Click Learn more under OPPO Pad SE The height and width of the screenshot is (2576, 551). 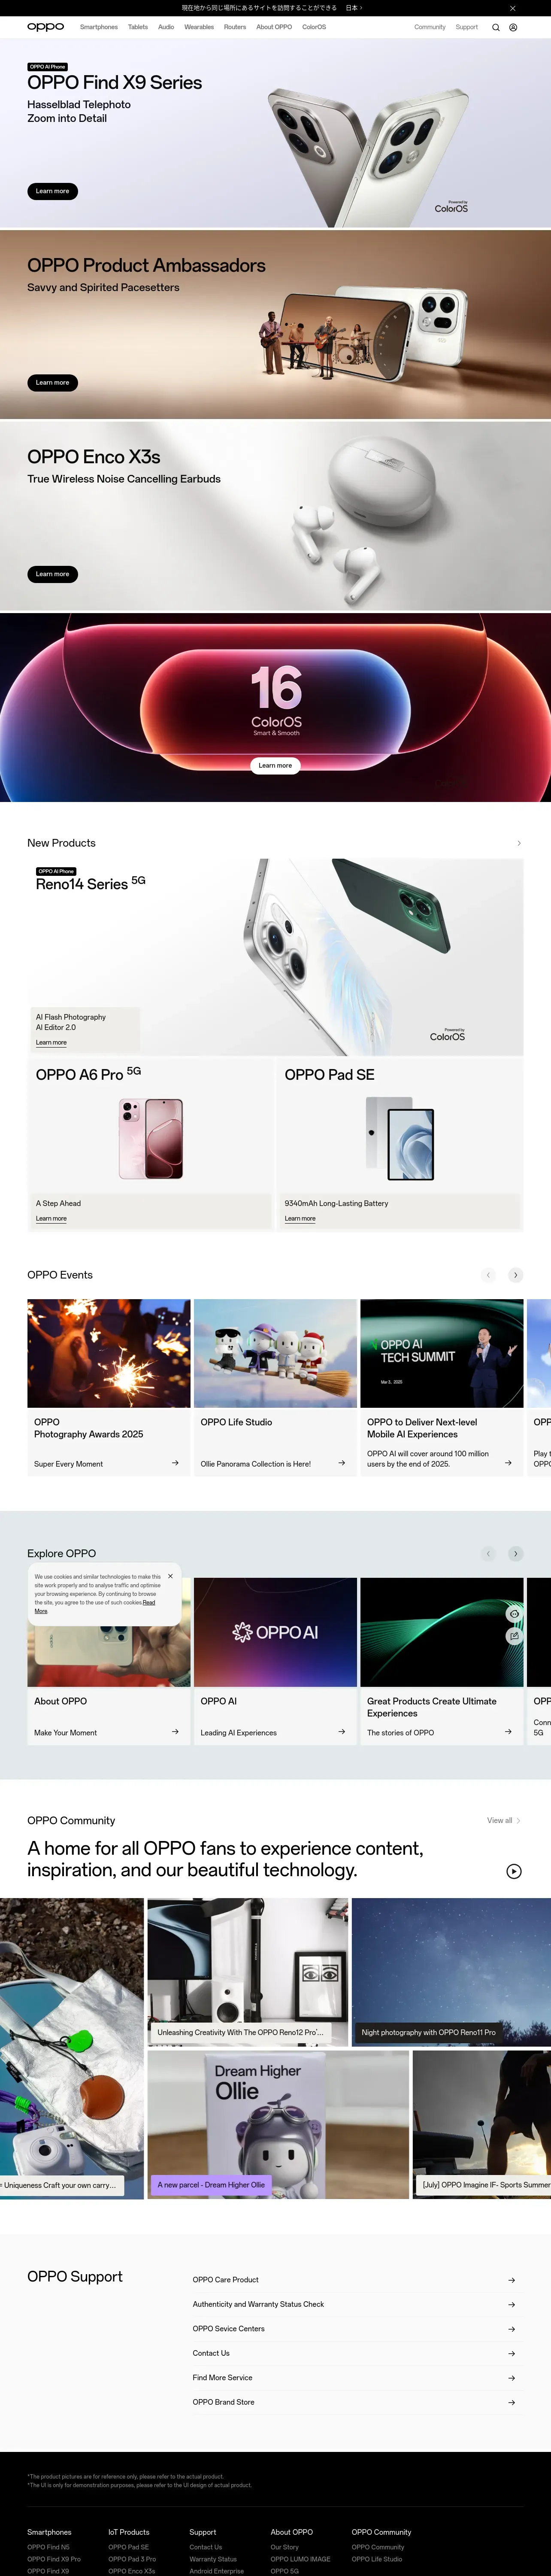(x=300, y=1218)
